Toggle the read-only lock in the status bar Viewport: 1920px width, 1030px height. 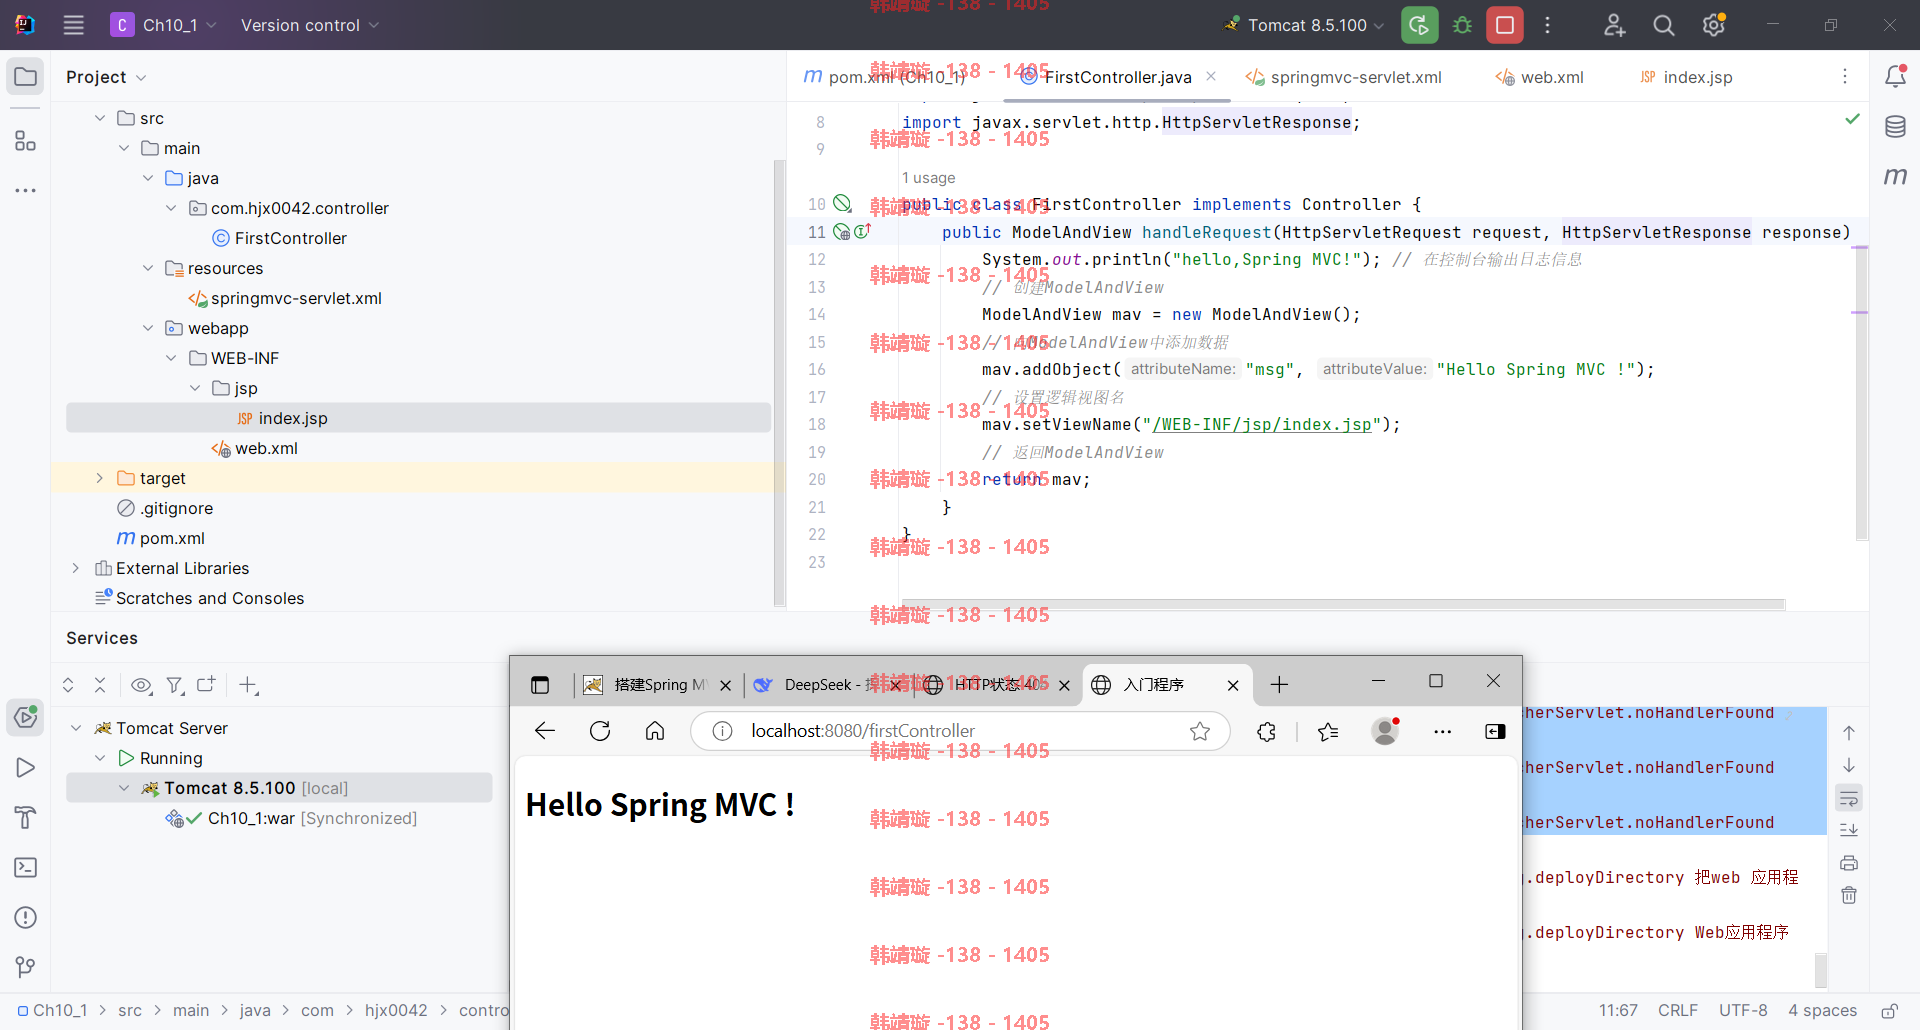[x=1889, y=1011]
